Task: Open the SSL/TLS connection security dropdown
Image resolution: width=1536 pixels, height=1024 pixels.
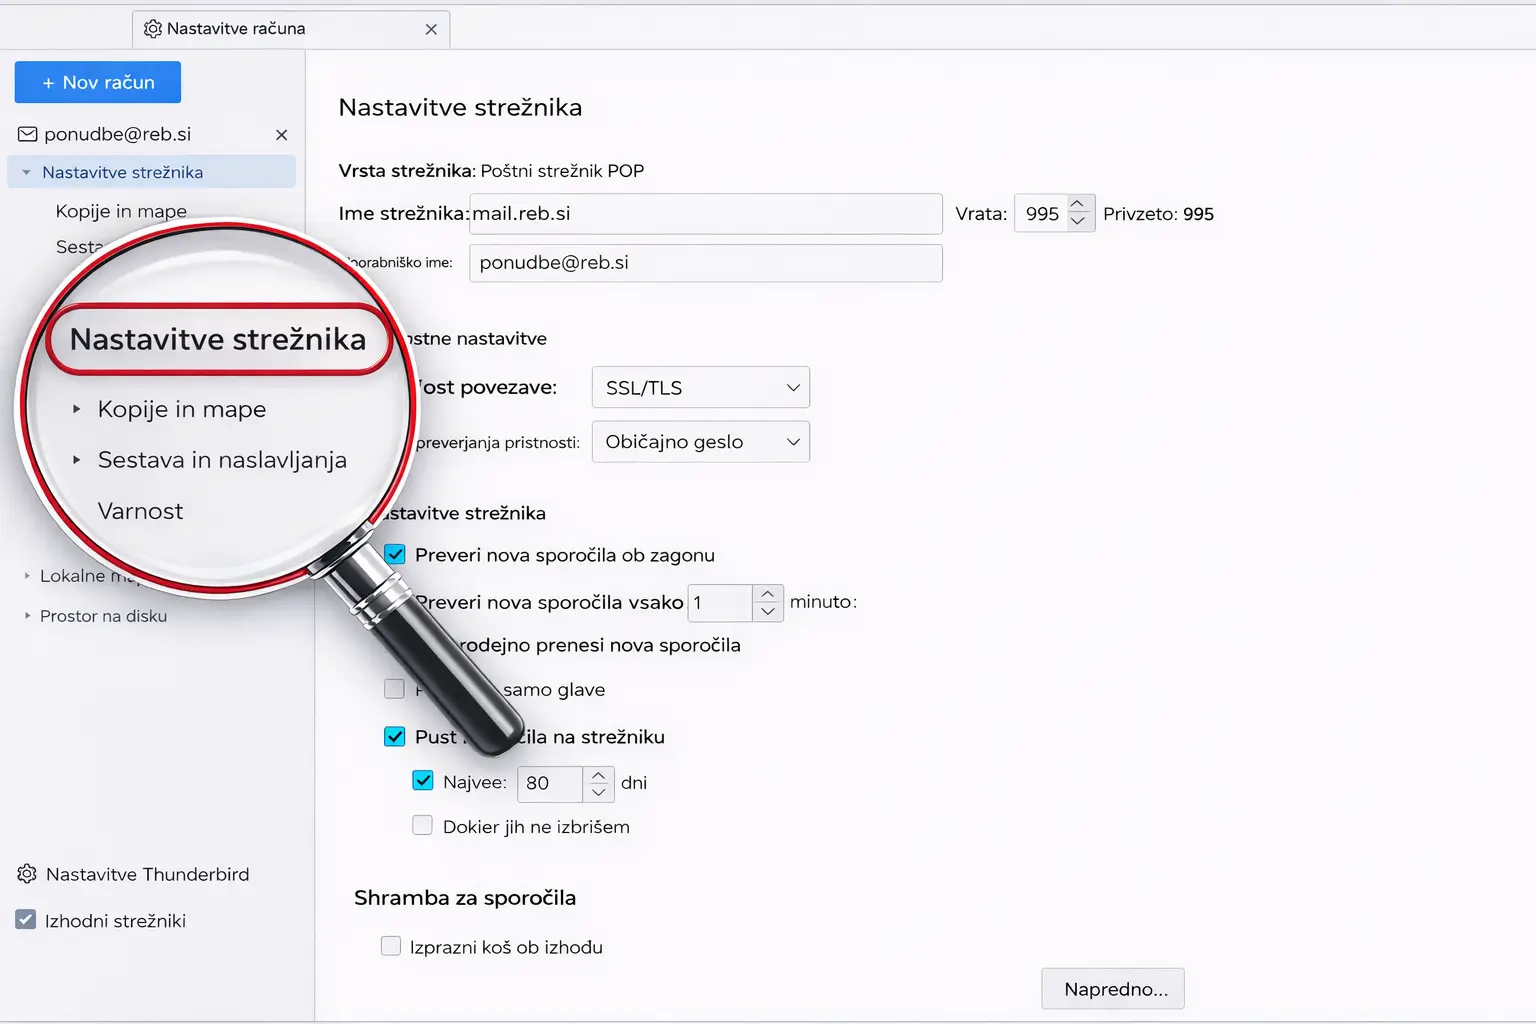Action: pyautogui.click(x=700, y=388)
